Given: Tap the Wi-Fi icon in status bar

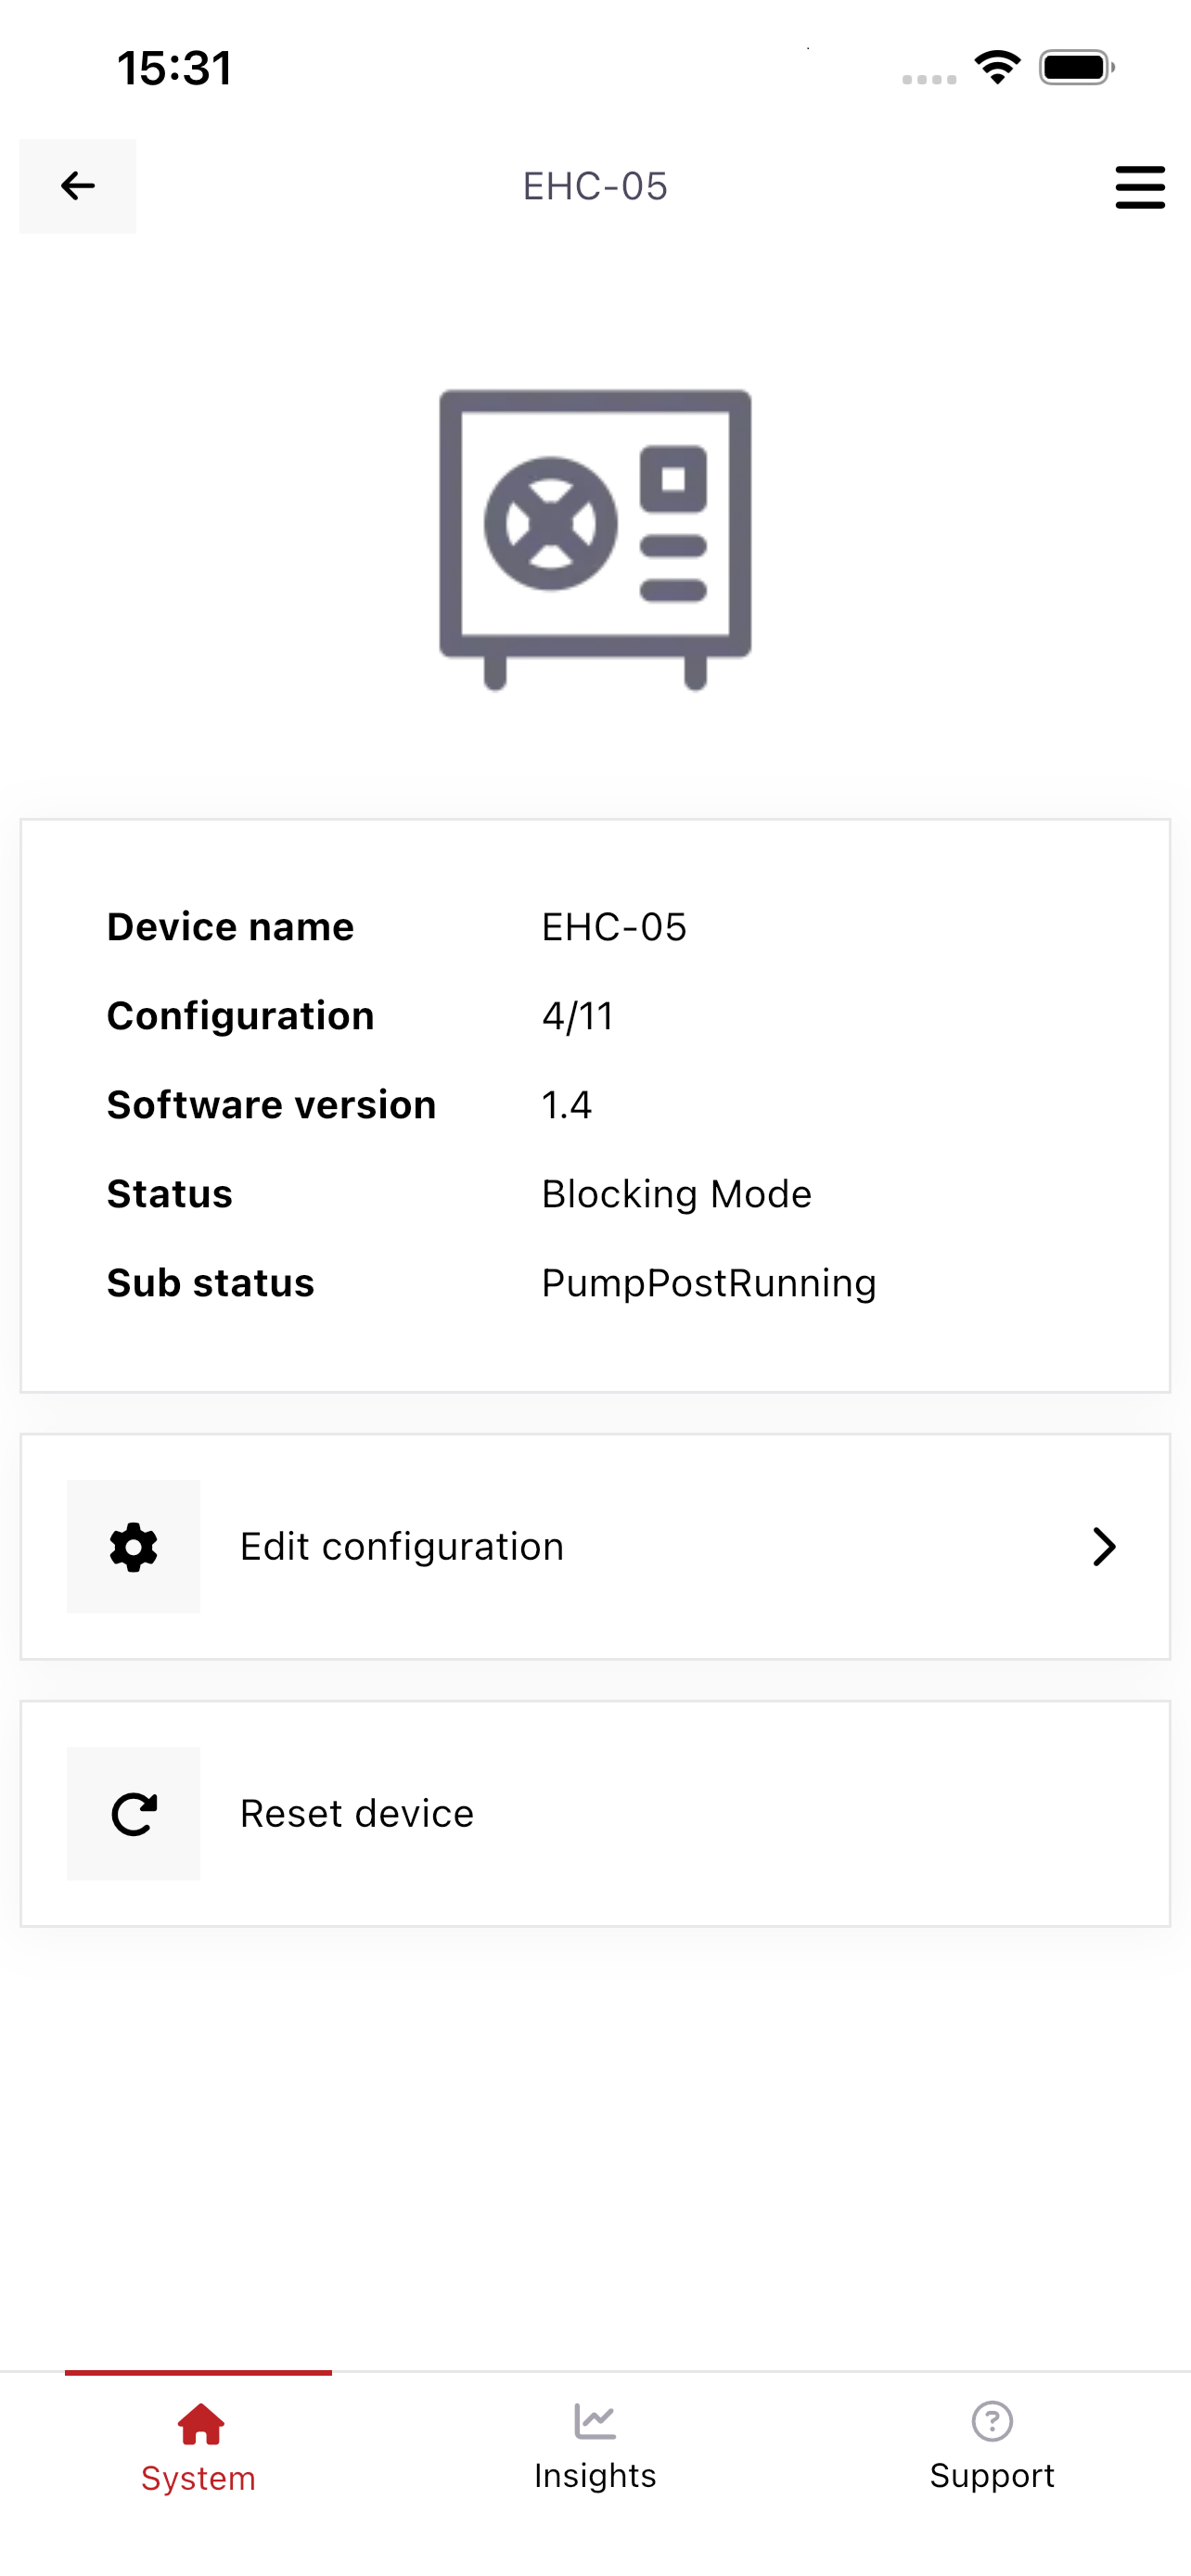Looking at the screenshot, I should tap(997, 67).
